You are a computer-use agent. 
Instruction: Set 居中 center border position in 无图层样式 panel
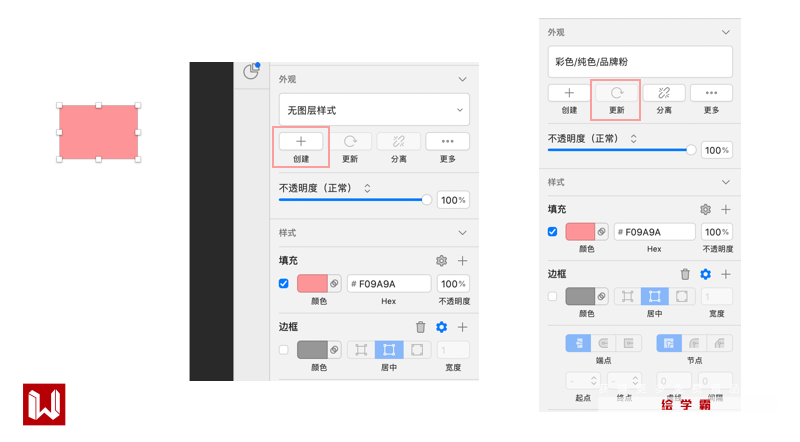tap(389, 350)
